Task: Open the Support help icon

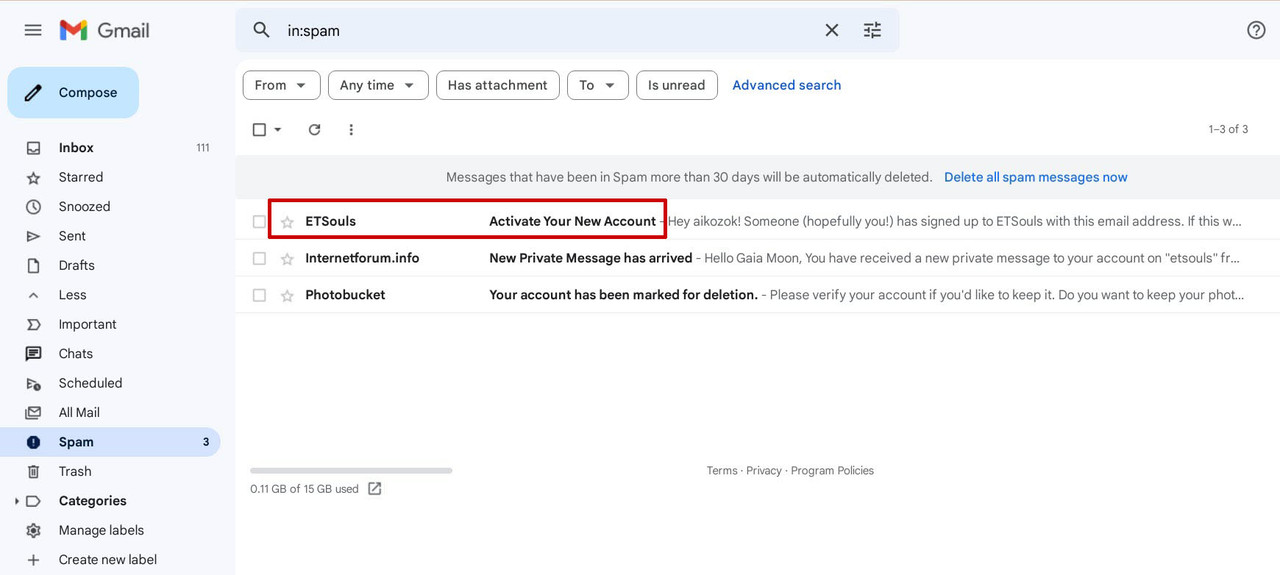Action: click(x=1257, y=30)
